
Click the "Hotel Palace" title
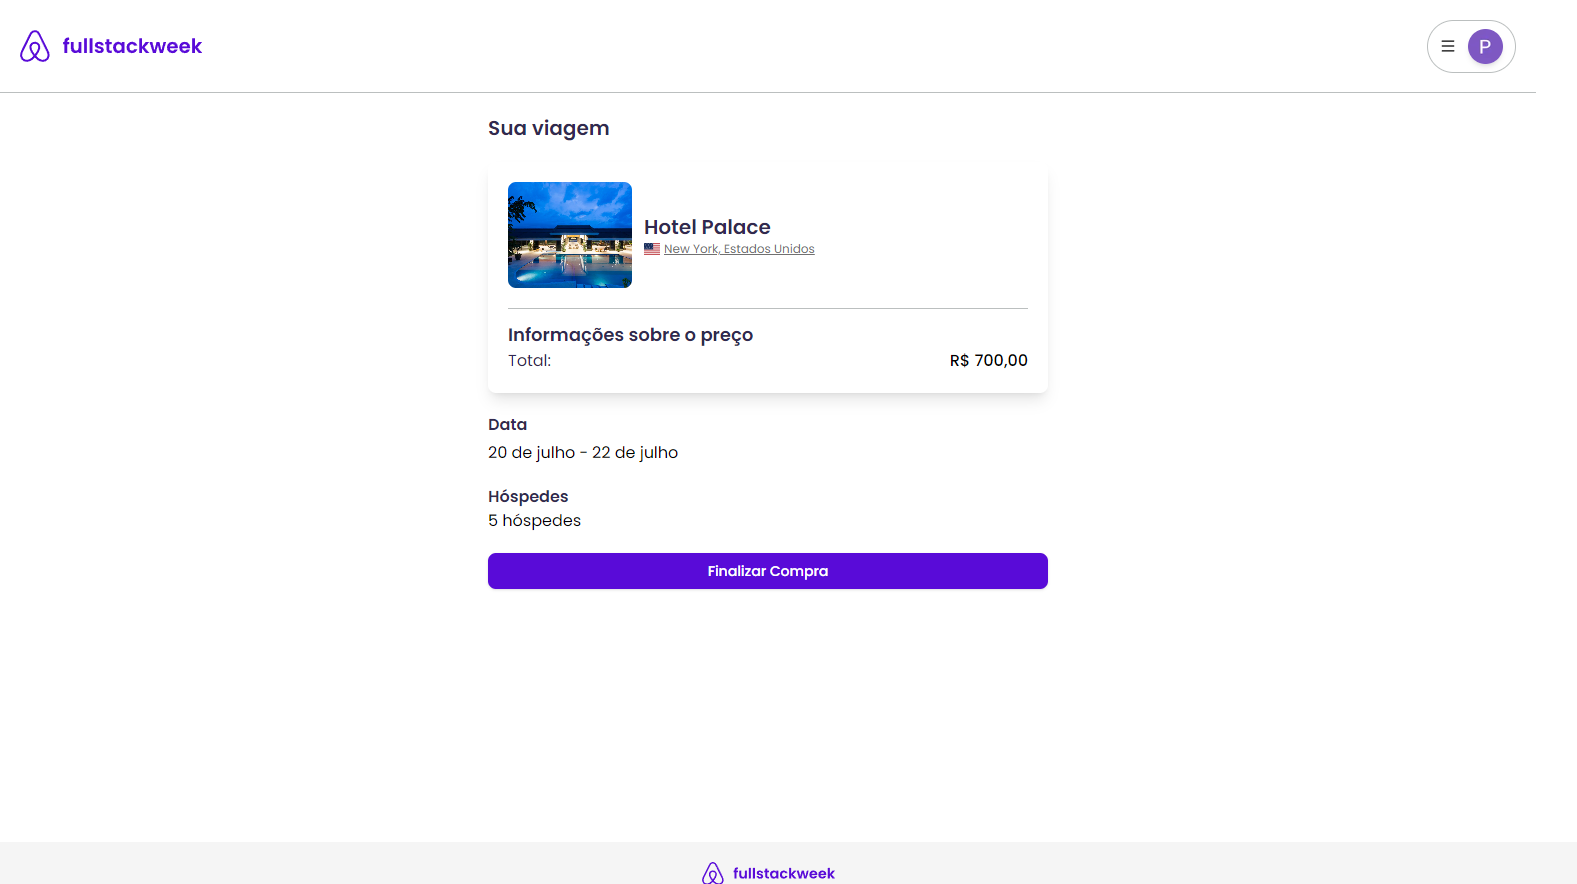pos(708,227)
